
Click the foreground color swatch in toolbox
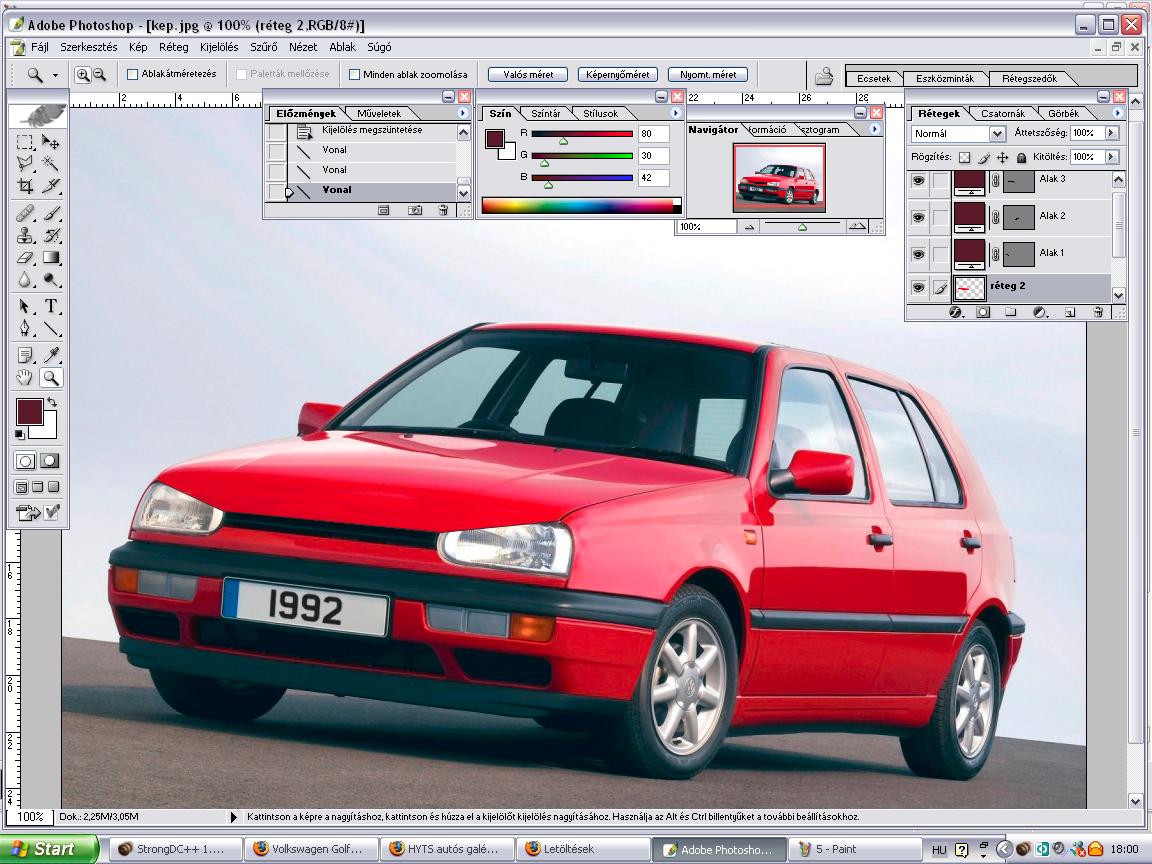(30, 411)
